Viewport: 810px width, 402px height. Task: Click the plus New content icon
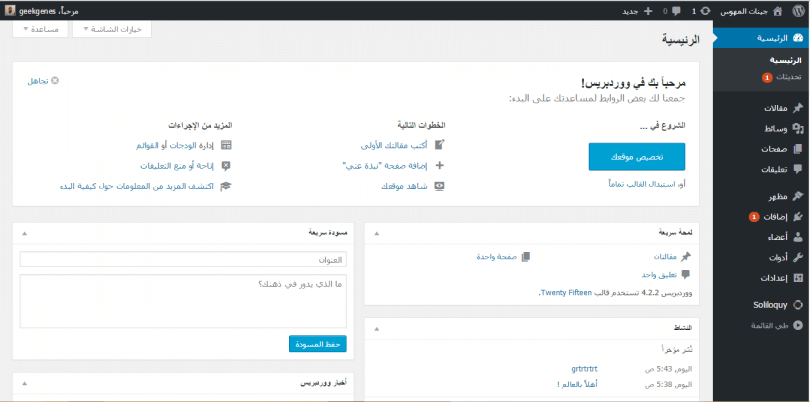(x=647, y=11)
